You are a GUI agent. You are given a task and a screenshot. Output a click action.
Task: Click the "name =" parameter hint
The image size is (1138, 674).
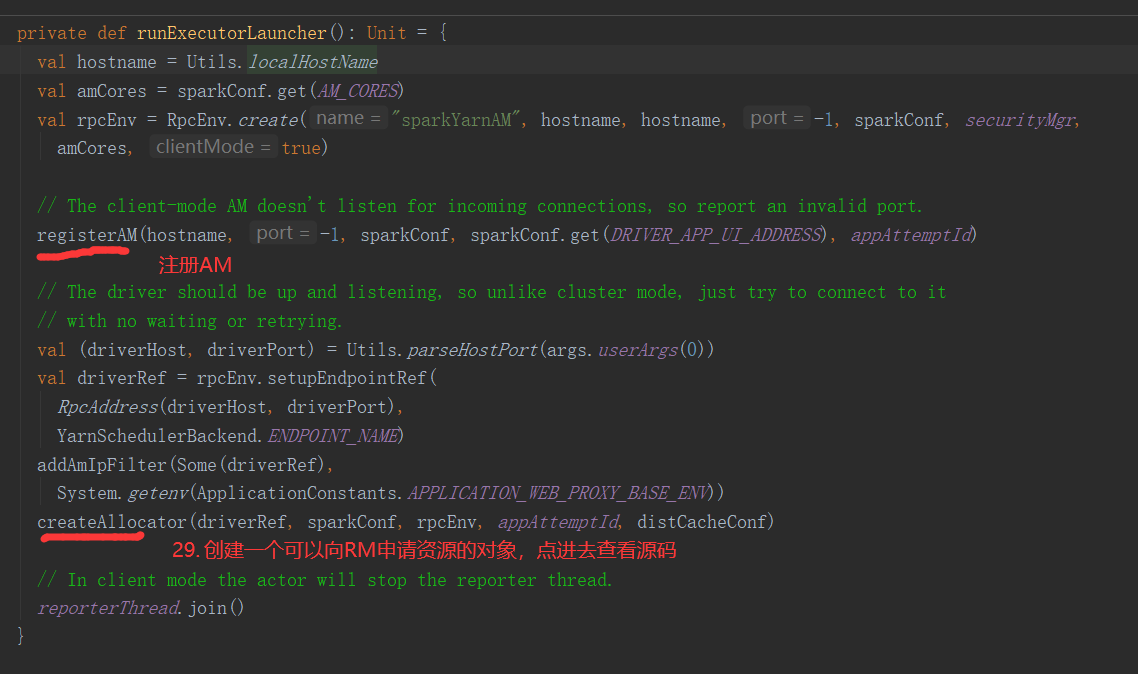pos(348,118)
